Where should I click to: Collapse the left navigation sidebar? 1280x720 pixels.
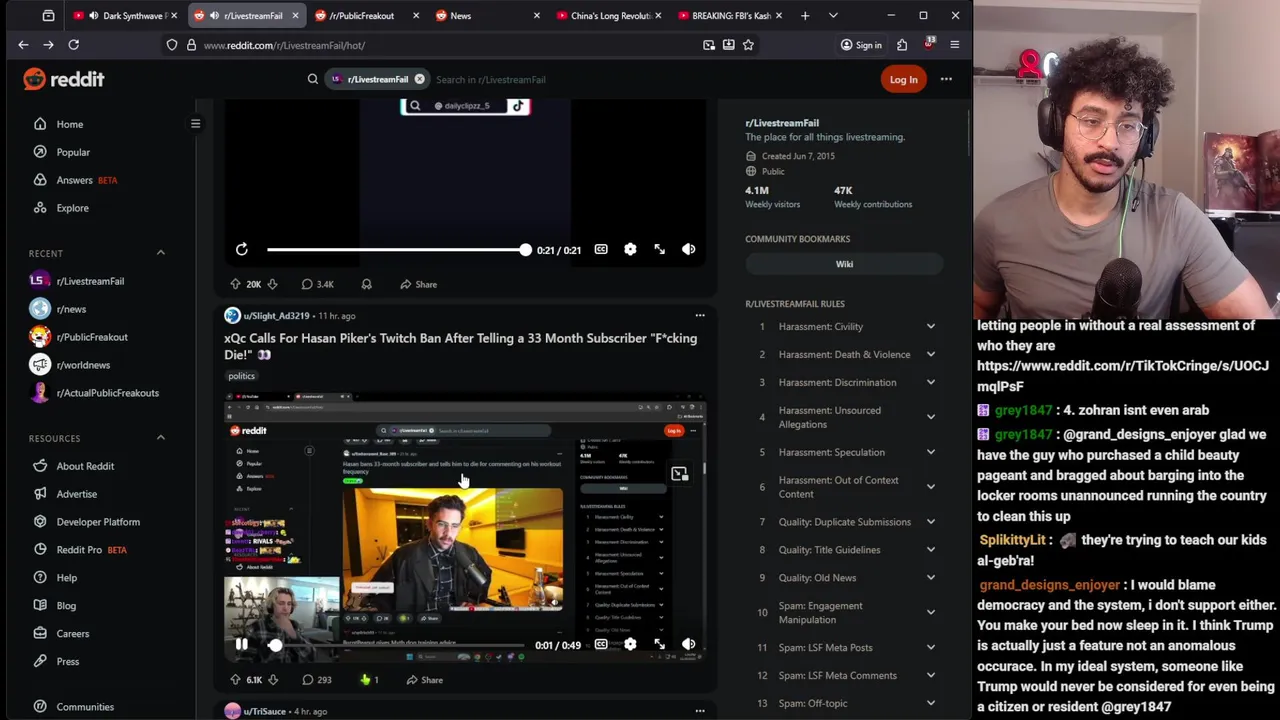point(195,124)
